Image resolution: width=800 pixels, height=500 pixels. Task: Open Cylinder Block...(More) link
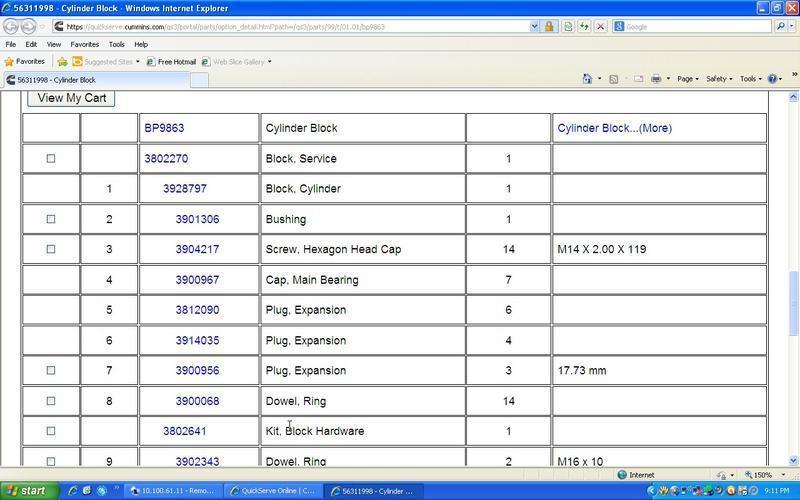point(615,128)
